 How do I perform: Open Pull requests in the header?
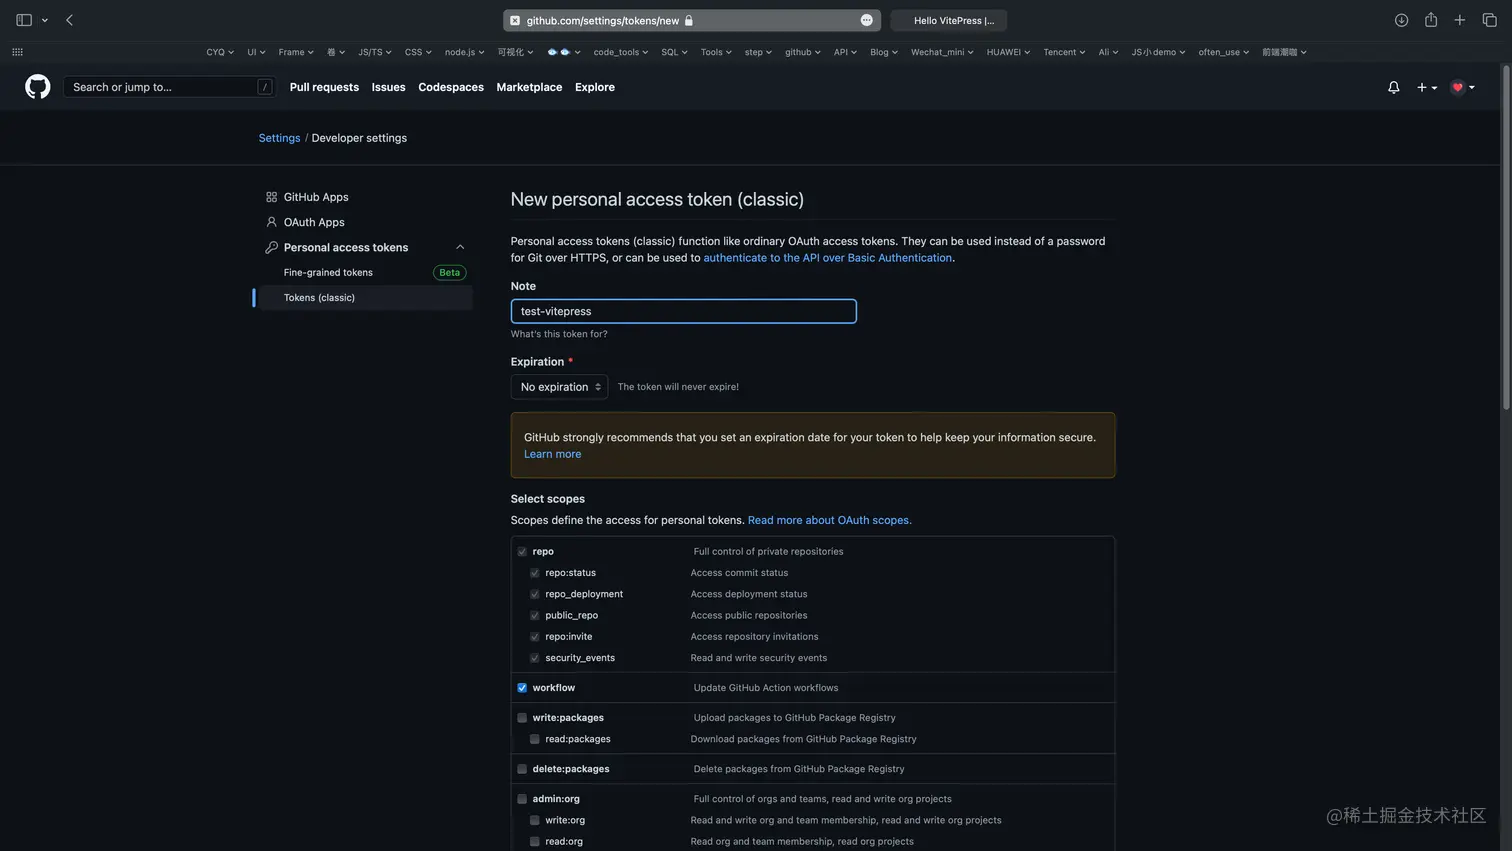click(324, 87)
